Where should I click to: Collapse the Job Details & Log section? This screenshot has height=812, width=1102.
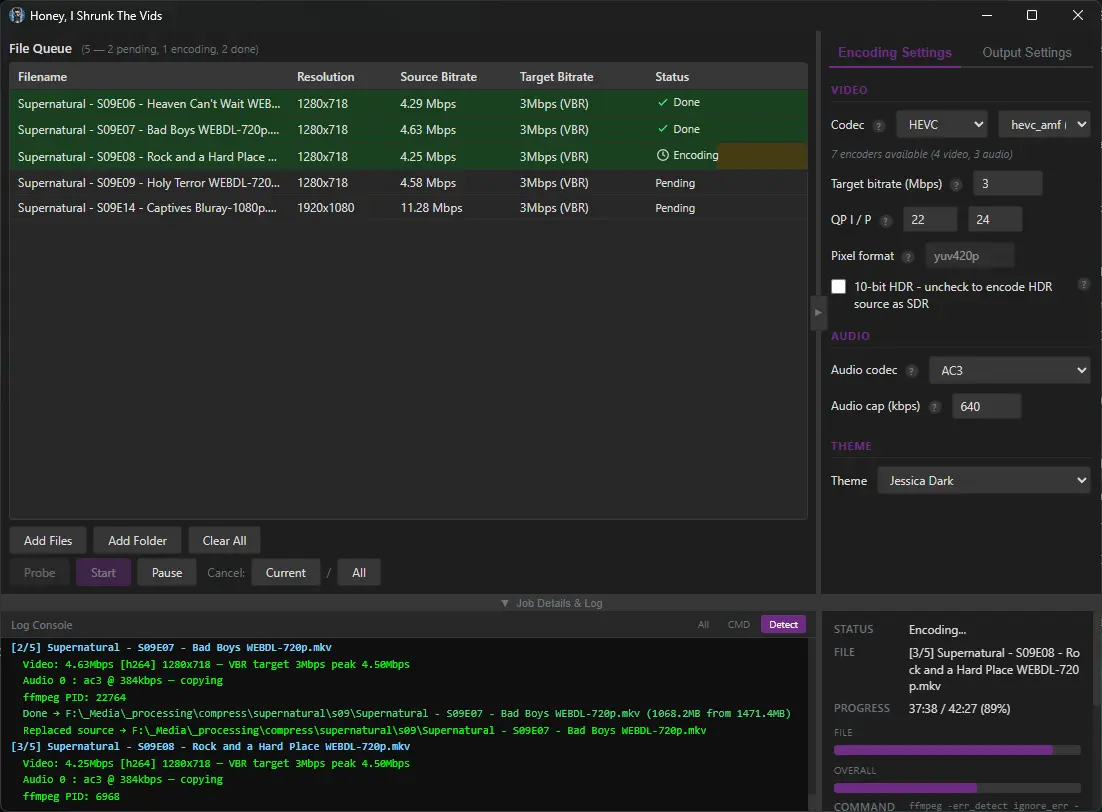click(551, 603)
